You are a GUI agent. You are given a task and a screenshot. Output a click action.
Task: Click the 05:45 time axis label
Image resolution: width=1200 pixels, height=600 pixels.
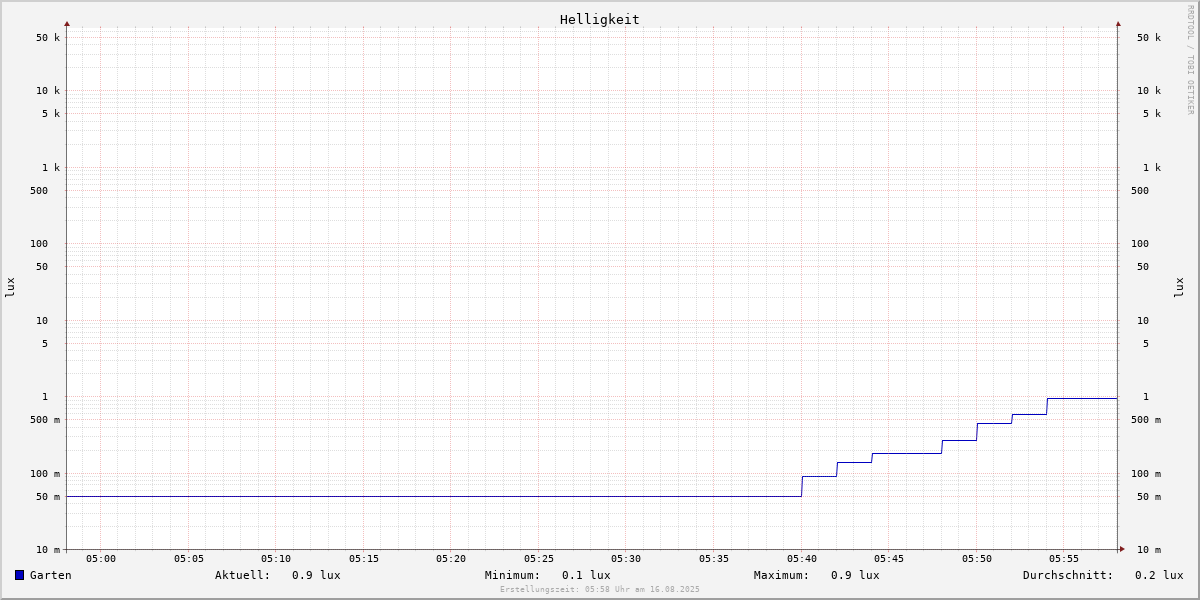tap(889, 559)
